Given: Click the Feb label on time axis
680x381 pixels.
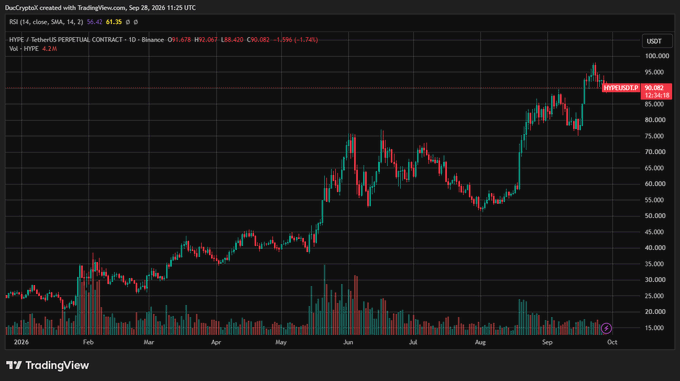Looking at the screenshot, I should point(88,342).
